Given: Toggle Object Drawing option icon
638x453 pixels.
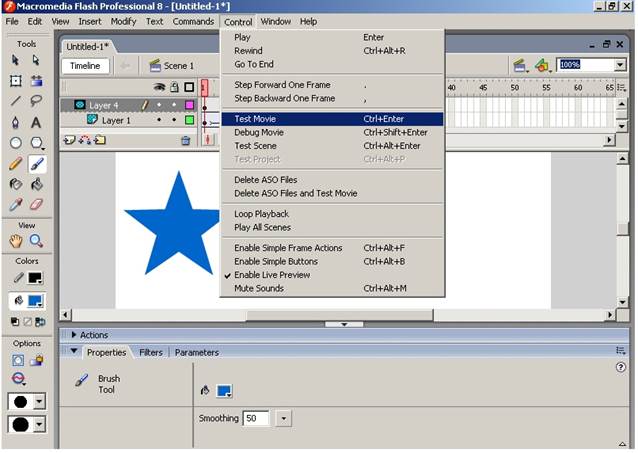Looking at the screenshot, I should click(17, 361).
